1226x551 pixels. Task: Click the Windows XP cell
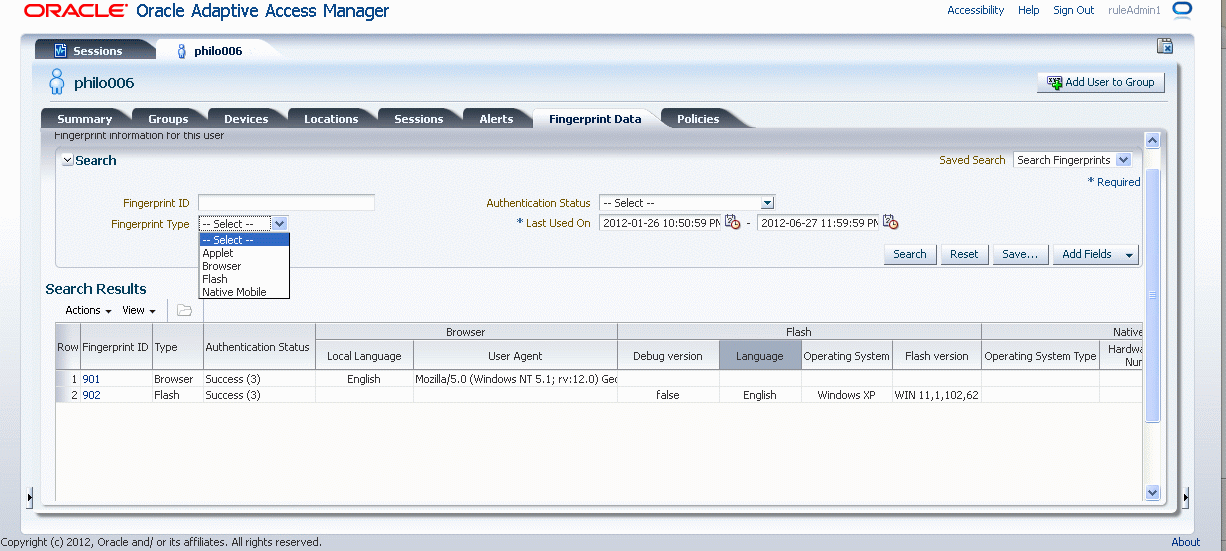pyautogui.click(x=847, y=395)
